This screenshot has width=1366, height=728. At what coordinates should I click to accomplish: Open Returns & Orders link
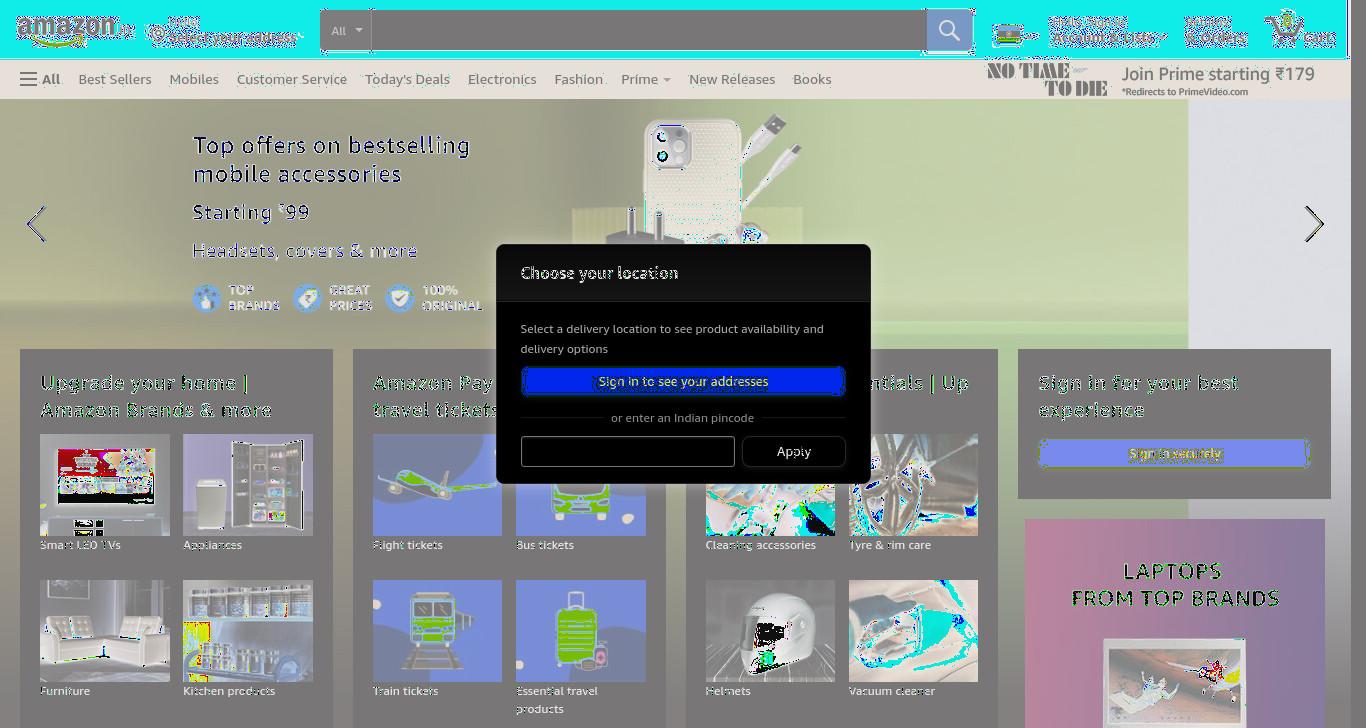coord(1215,31)
